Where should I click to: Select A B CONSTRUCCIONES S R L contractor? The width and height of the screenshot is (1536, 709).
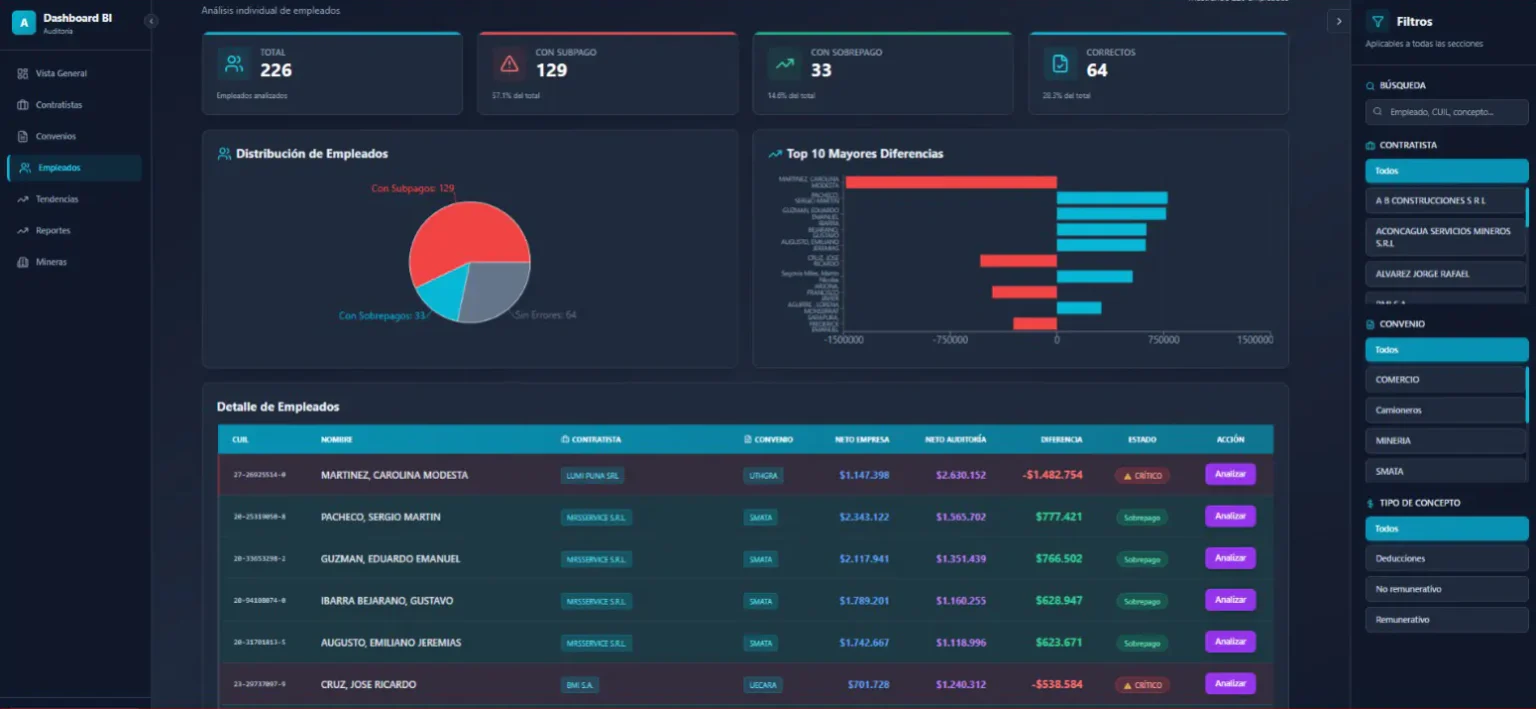click(x=1446, y=201)
